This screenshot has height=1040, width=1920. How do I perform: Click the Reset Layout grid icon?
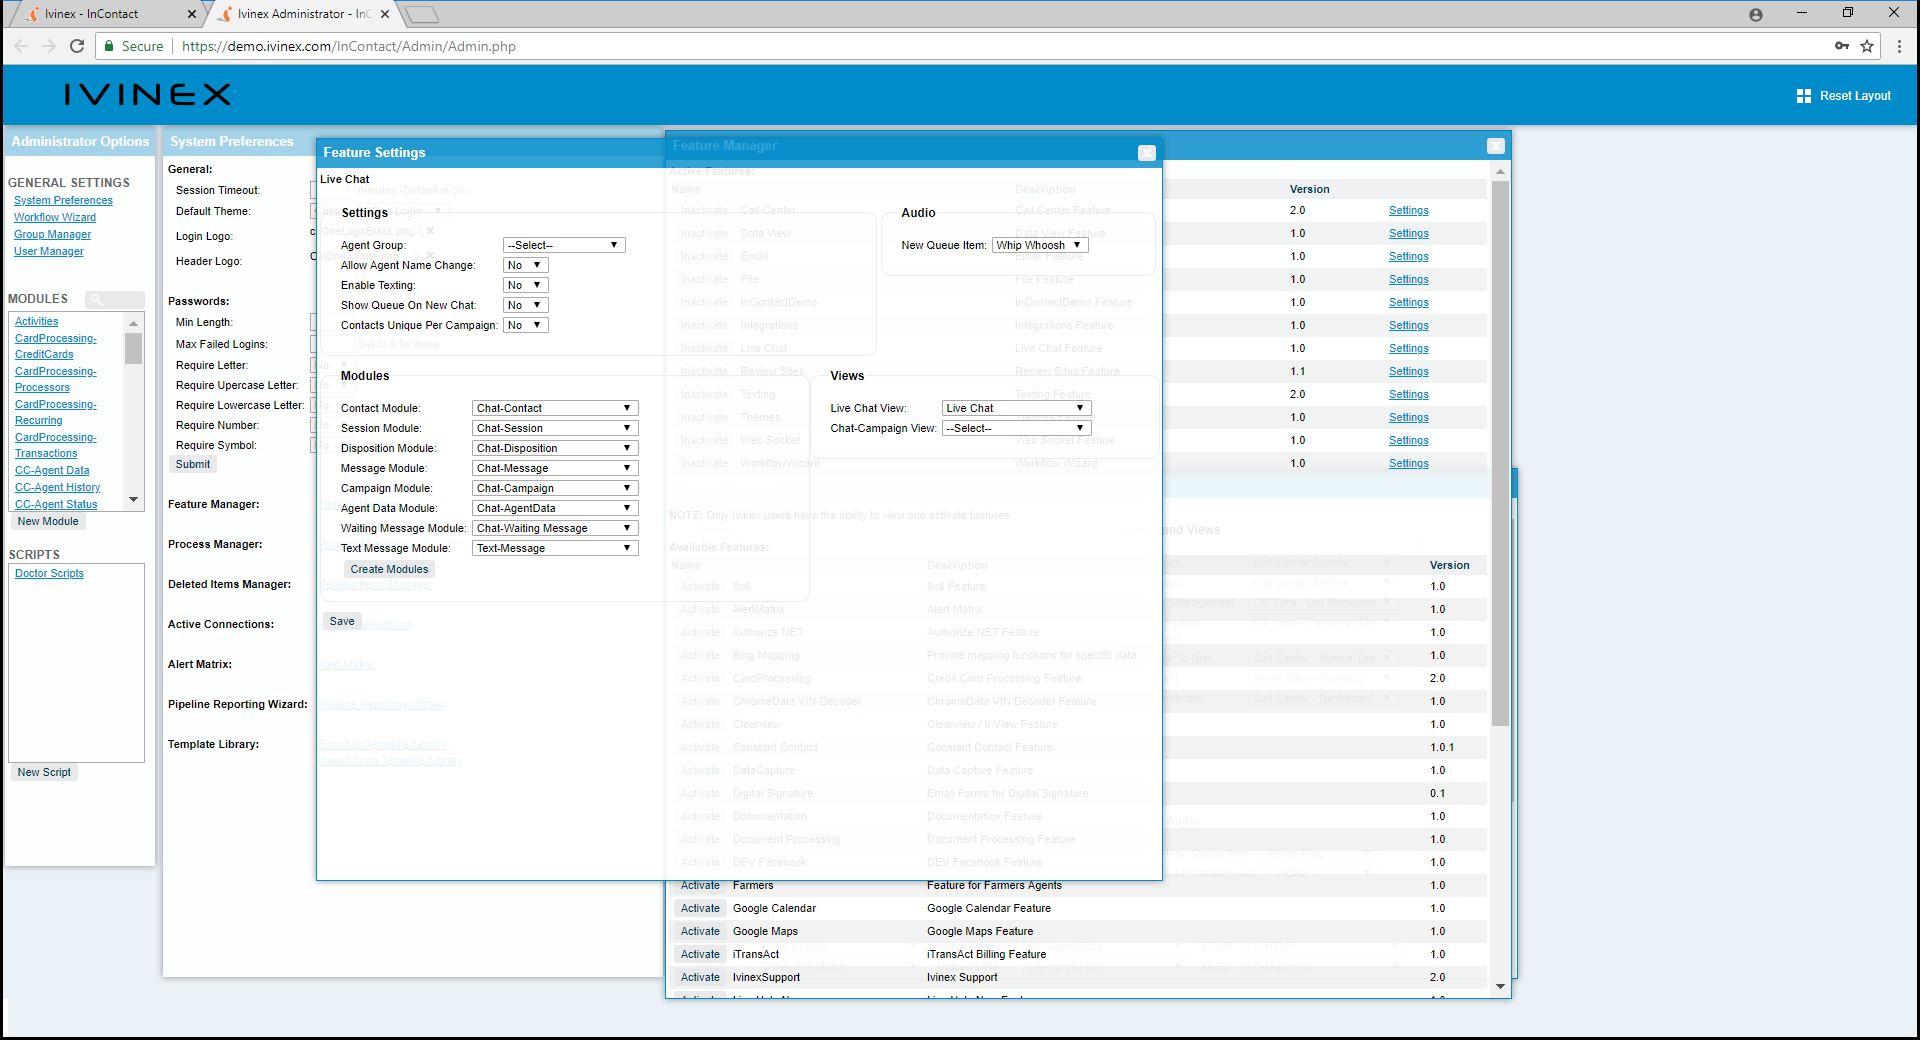(x=1804, y=96)
